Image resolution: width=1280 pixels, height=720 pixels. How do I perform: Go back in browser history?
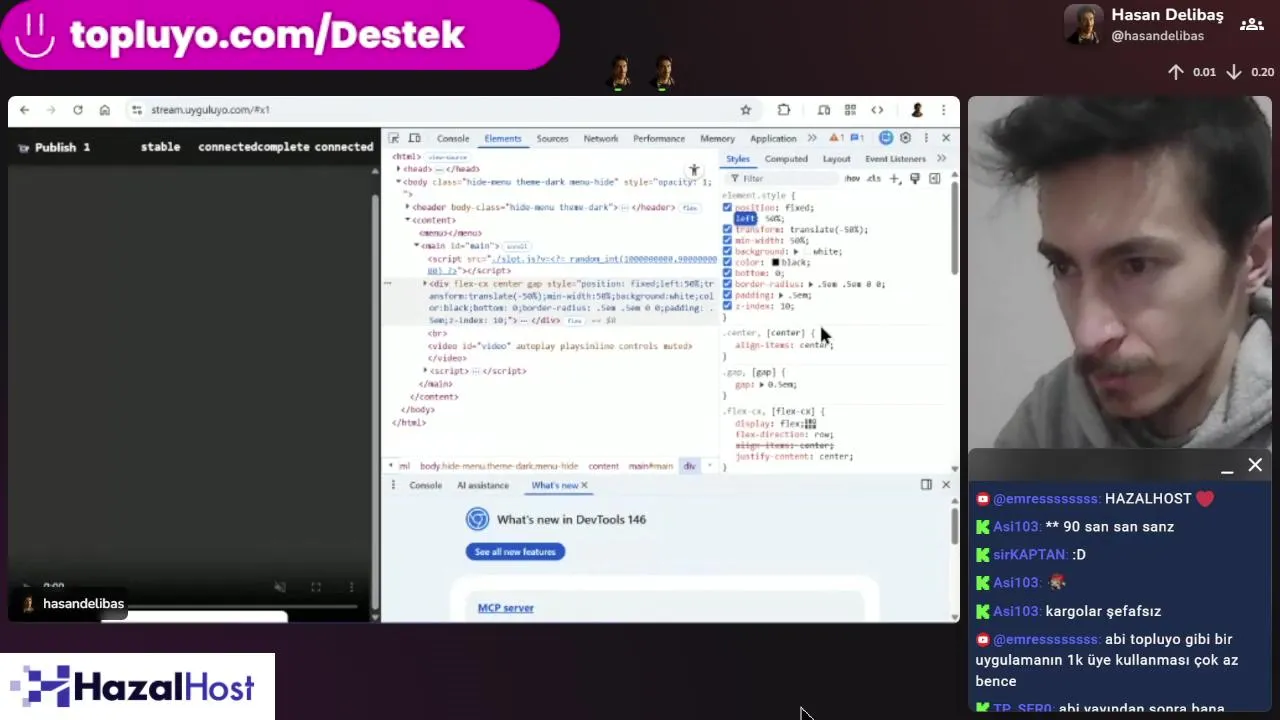click(x=25, y=110)
